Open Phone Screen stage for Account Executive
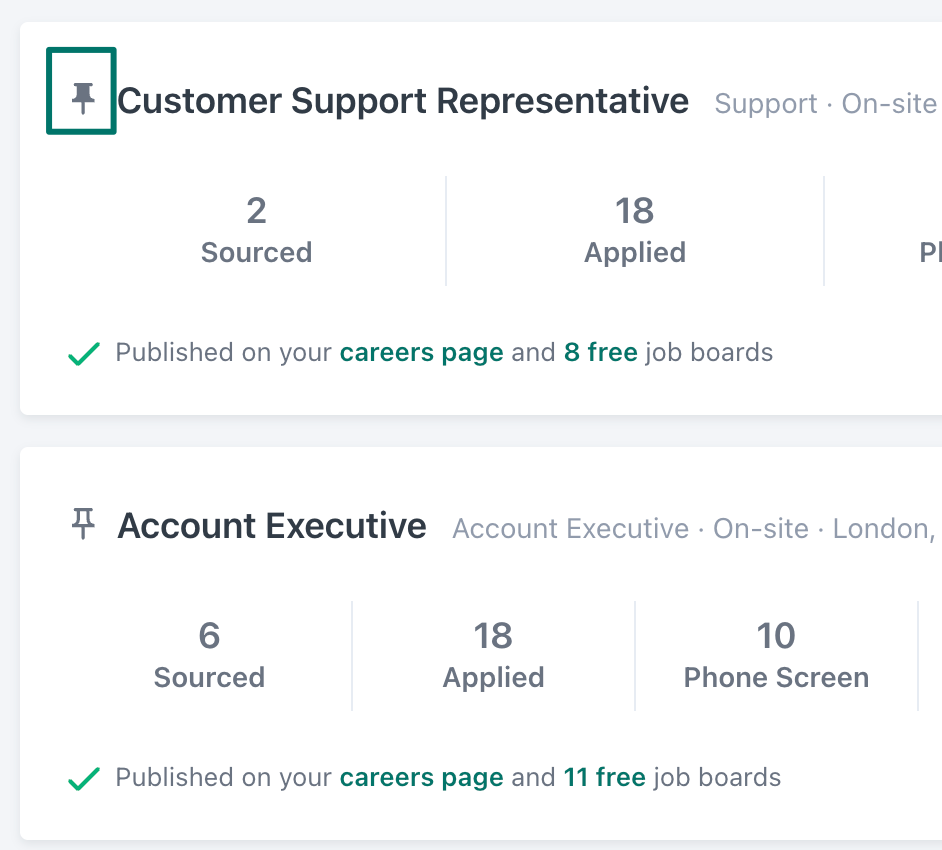 [x=776, y=656]
